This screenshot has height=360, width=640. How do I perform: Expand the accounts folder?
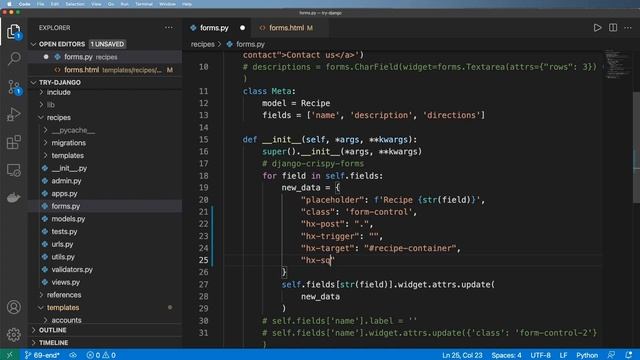(x=66, y=320)
